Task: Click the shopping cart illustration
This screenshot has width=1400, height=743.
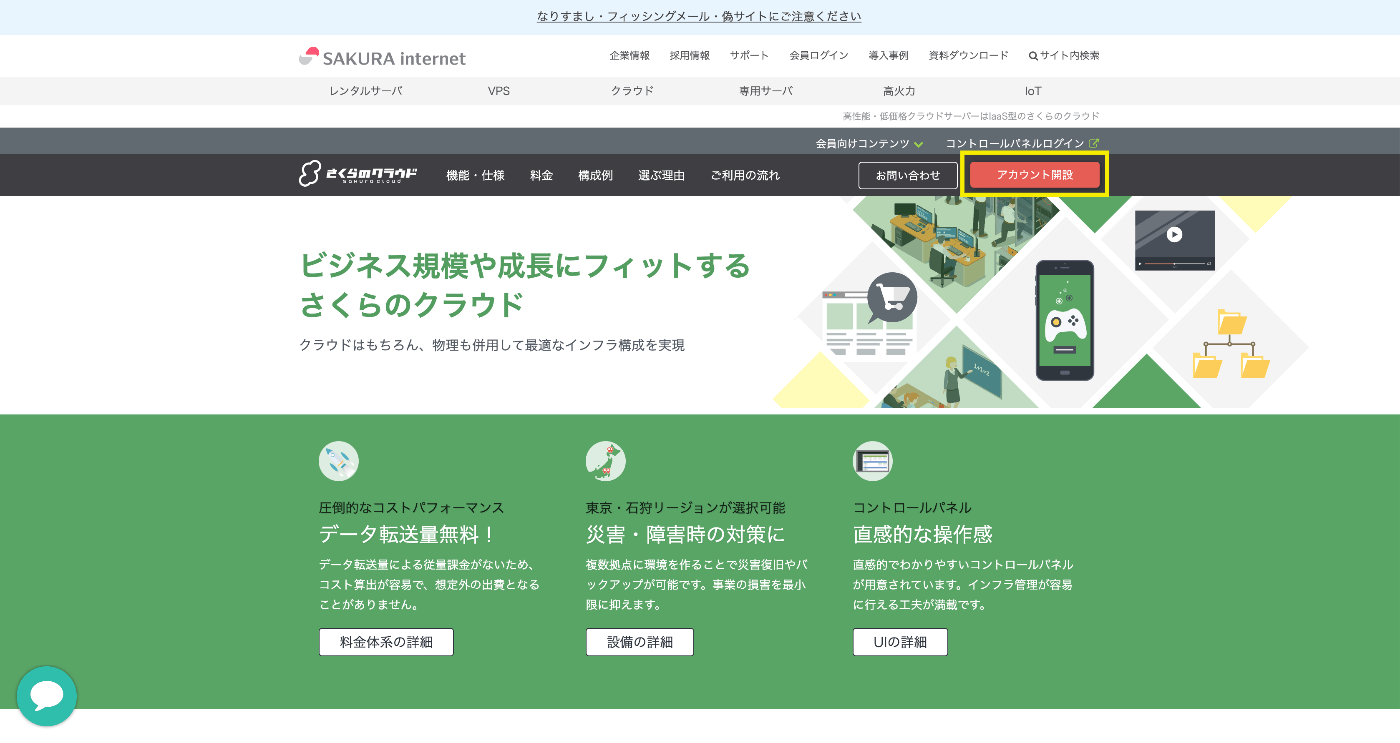Action: point(892,297)
